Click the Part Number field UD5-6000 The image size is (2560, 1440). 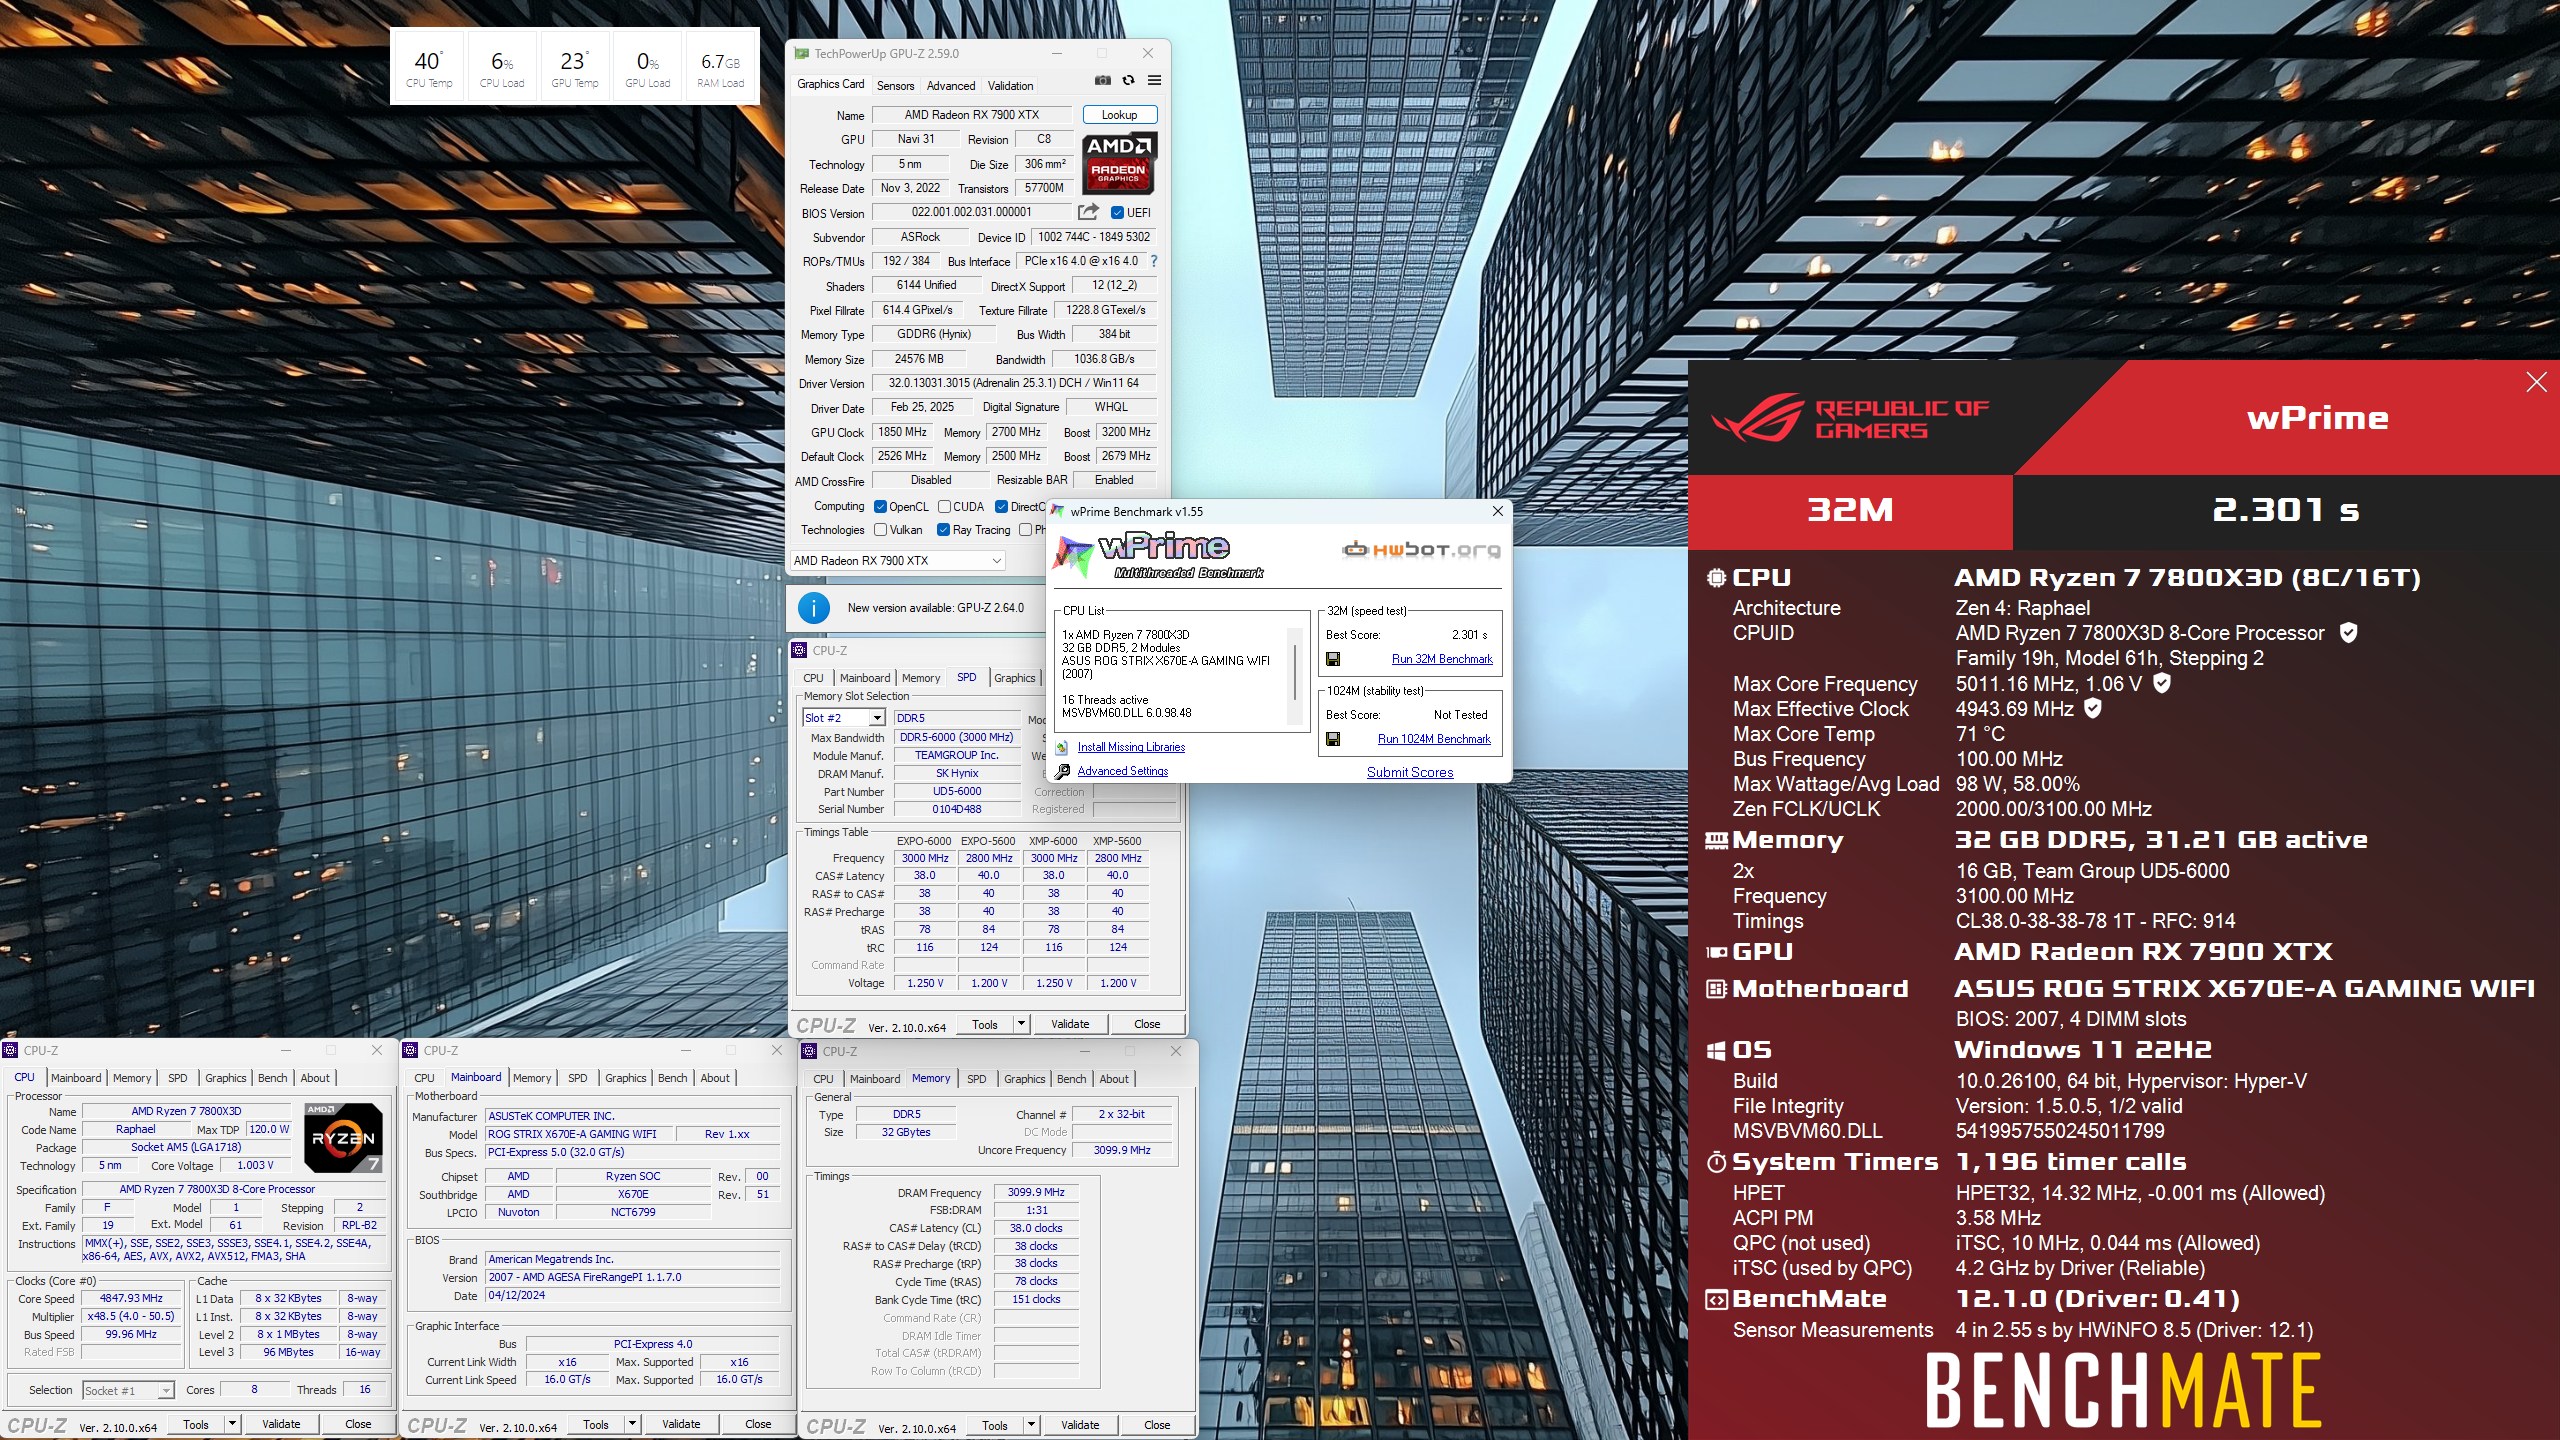tap(957, 791)
